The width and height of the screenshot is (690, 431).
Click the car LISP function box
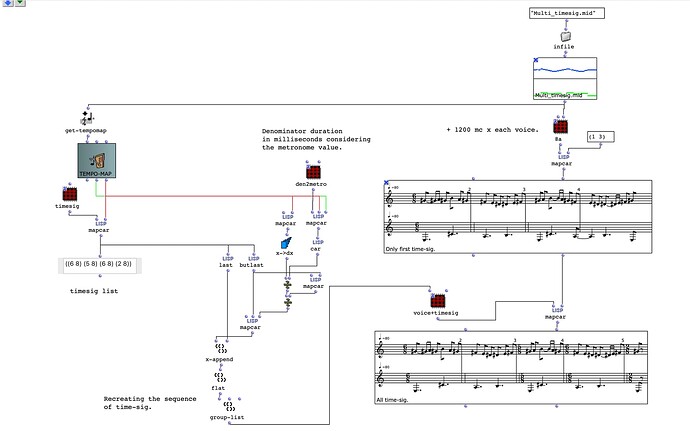click(x=316, y=243)
